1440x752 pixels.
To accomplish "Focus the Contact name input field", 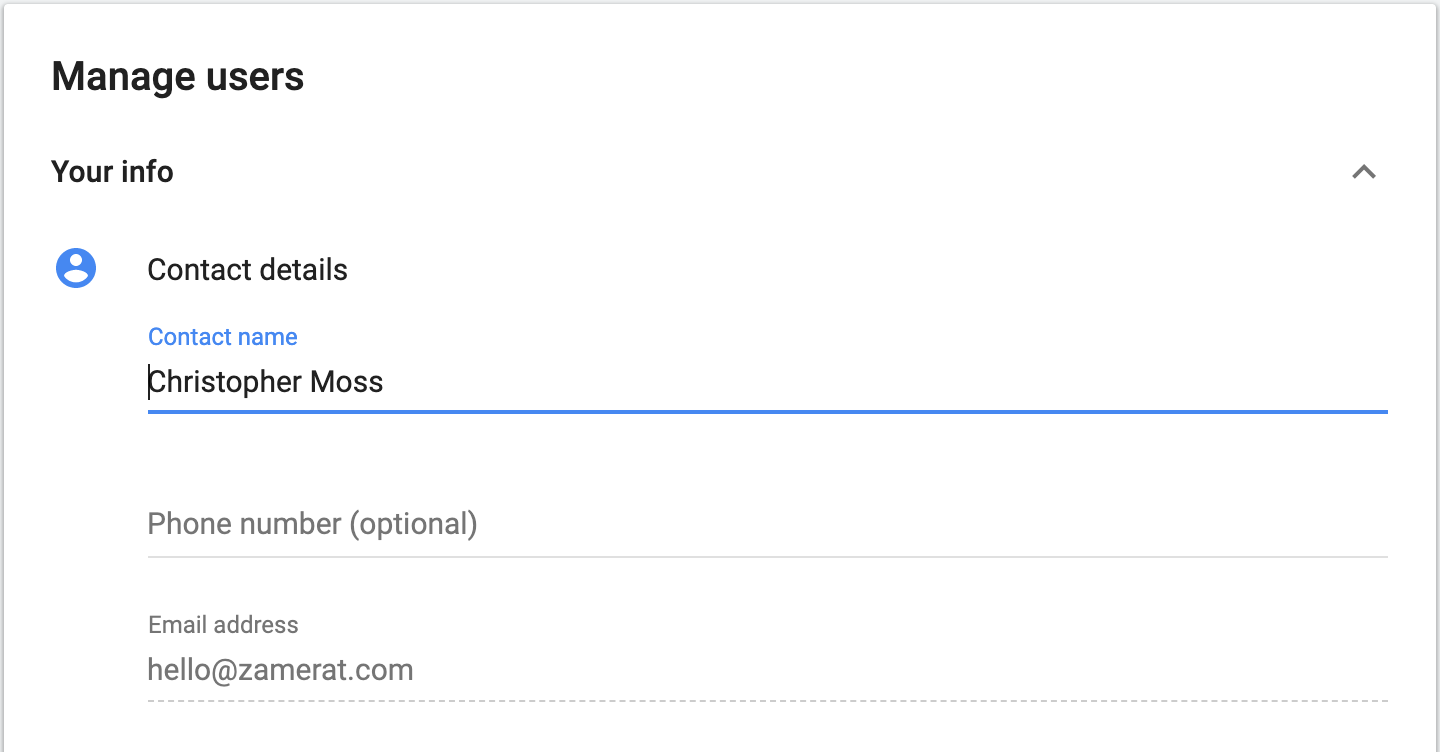I will click(766, 382).
